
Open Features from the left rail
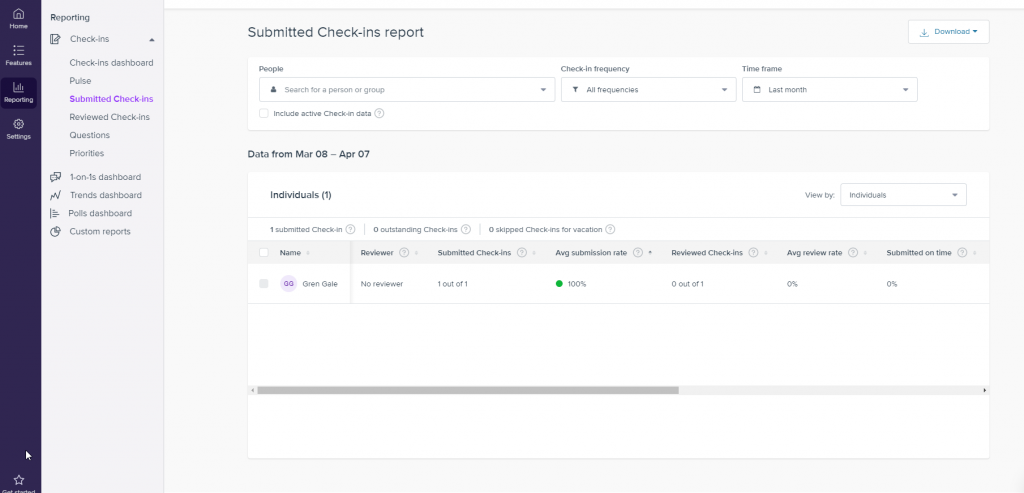pos(18,56)
